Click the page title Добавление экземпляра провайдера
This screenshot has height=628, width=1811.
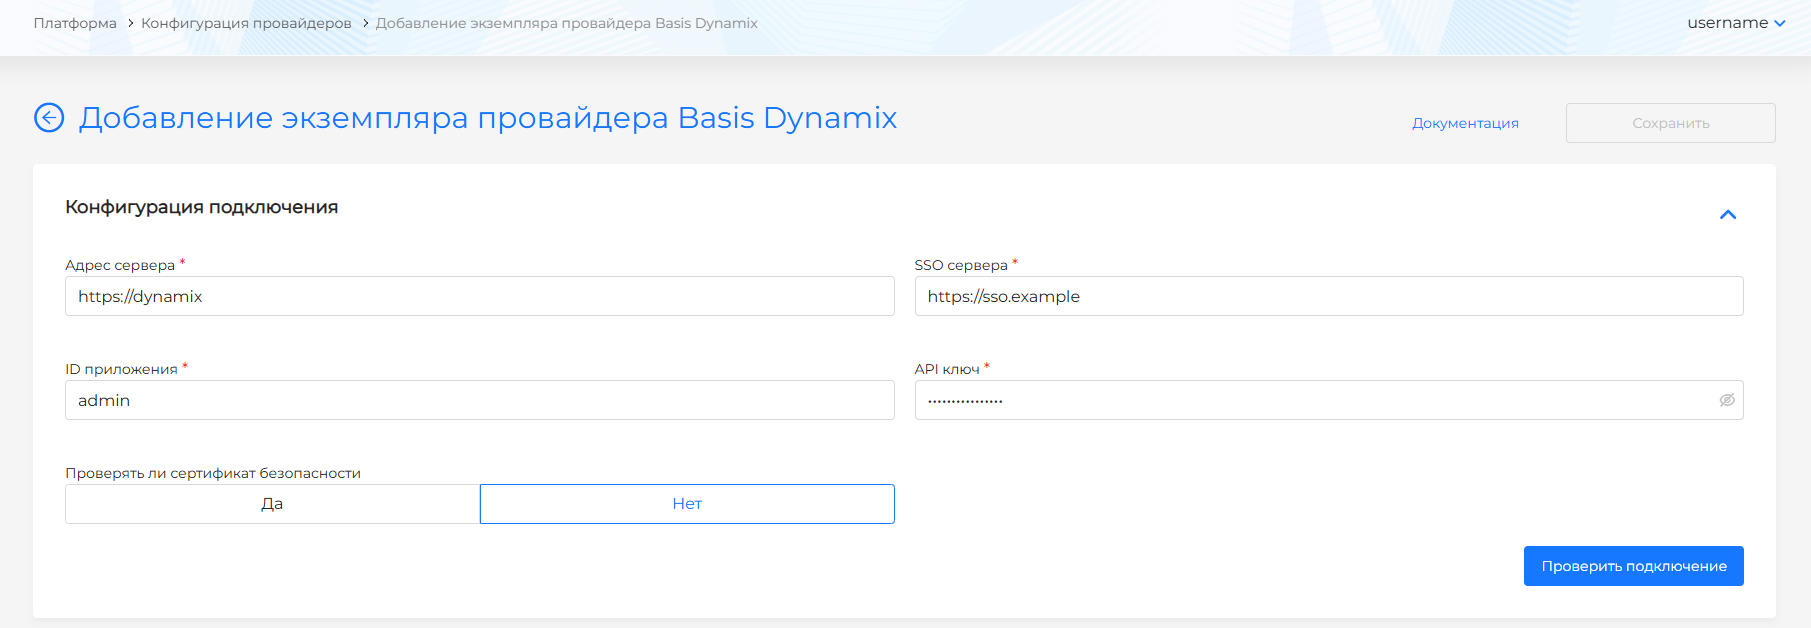click(487, 118)
